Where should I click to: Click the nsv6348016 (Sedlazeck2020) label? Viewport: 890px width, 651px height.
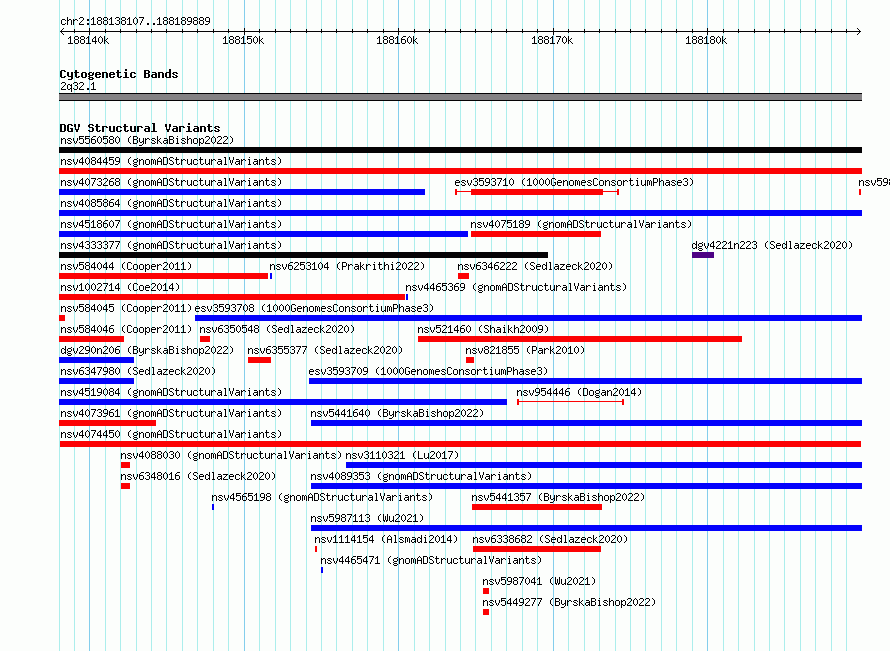point(198,476)
